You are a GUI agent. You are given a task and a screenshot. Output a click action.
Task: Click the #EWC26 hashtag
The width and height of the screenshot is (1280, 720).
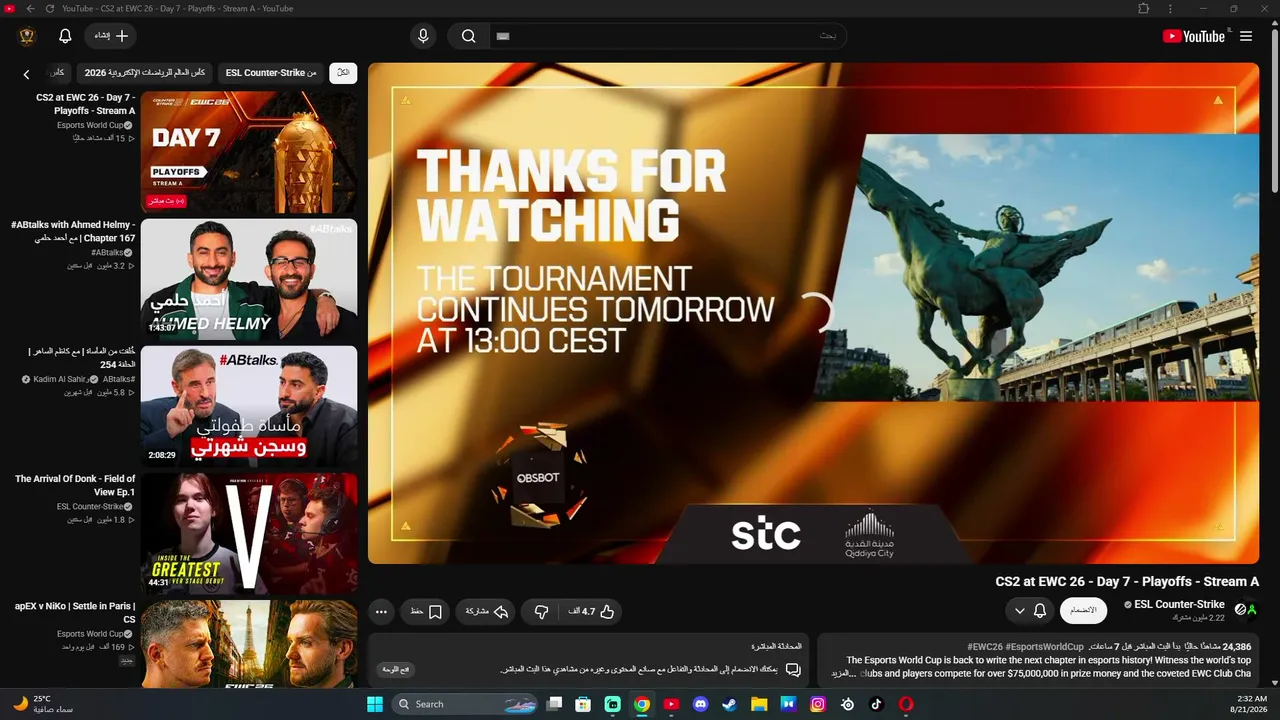tap(987, 647)
